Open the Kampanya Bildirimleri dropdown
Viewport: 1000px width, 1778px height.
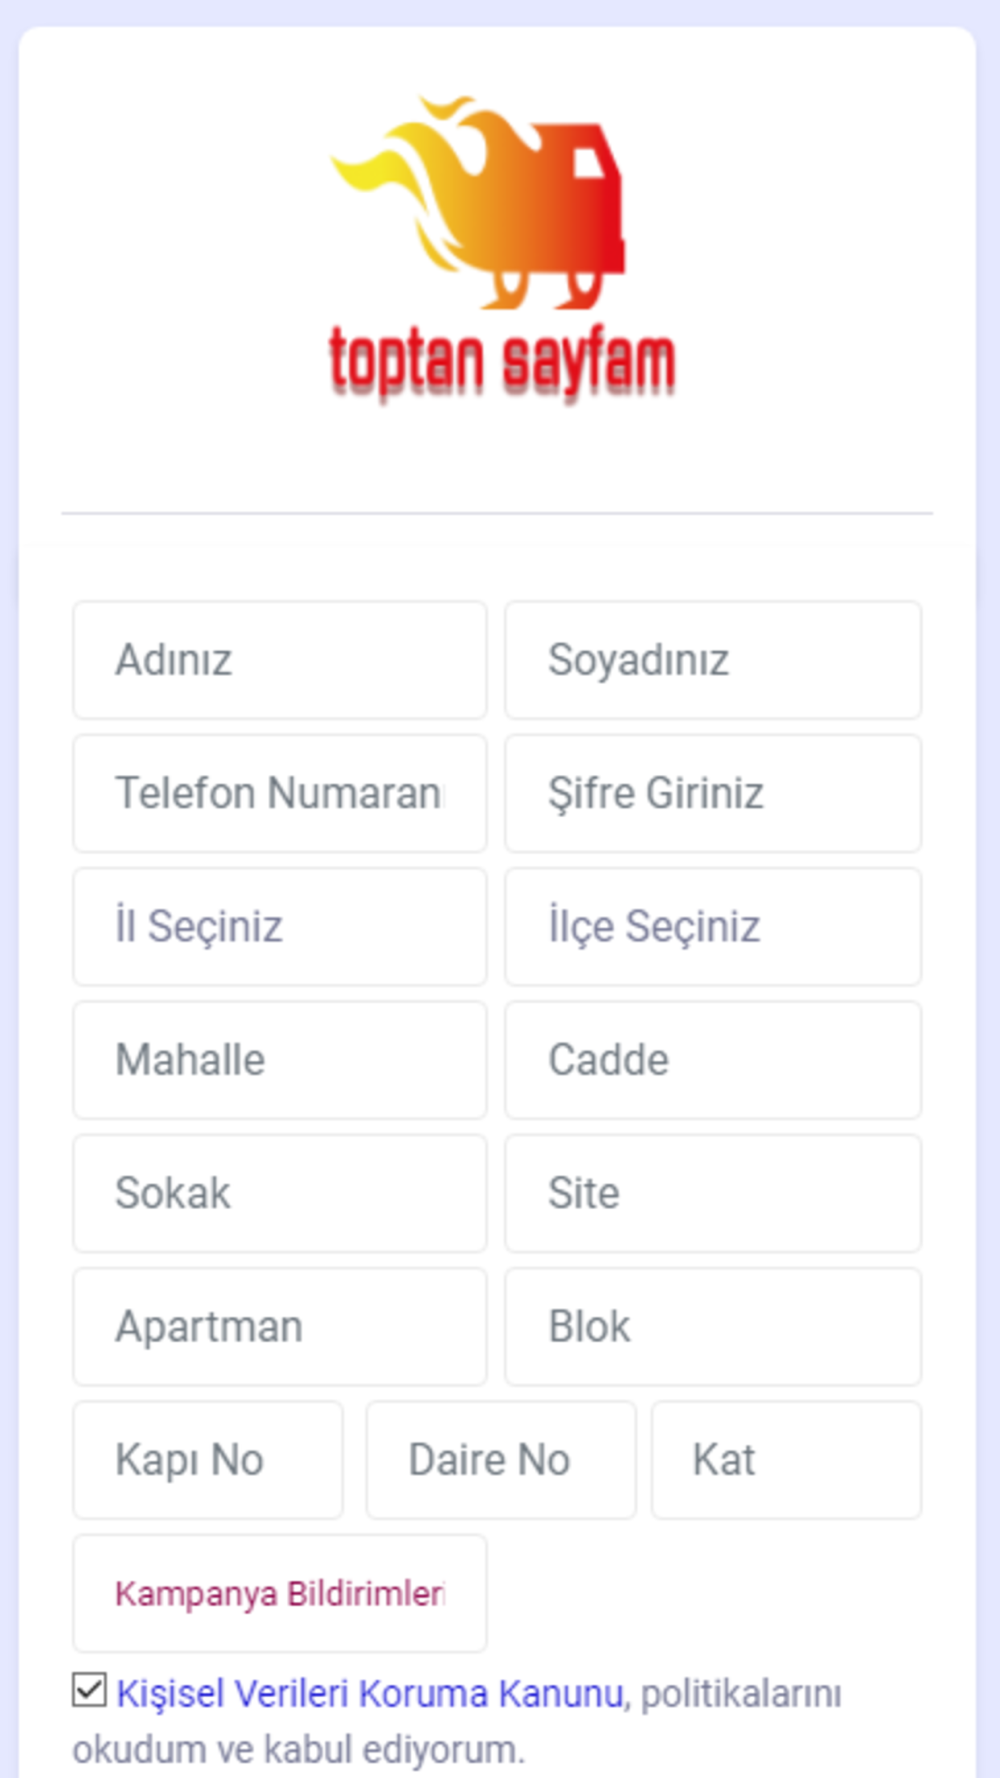tap(280, 1593)
